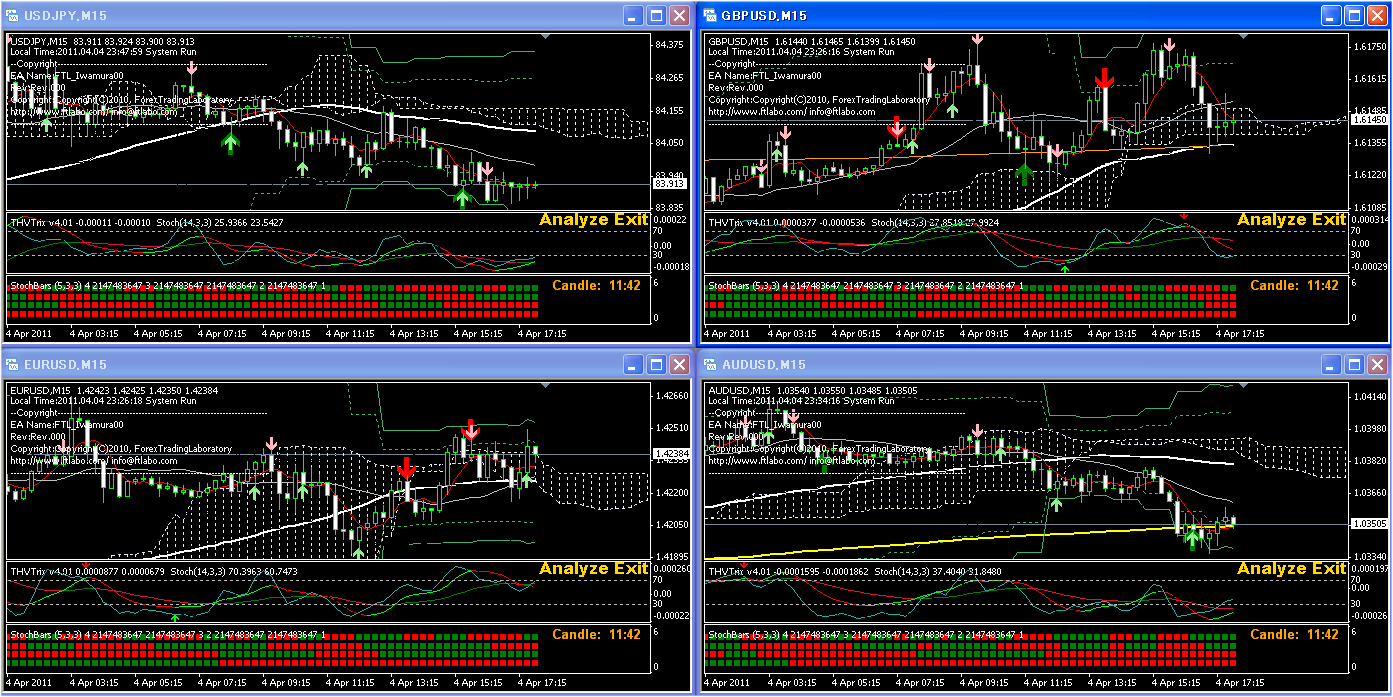The height and width of the screenshot is (697, 1393).
Task: Click the 1.04140 price axis value
Action: 1369,398
